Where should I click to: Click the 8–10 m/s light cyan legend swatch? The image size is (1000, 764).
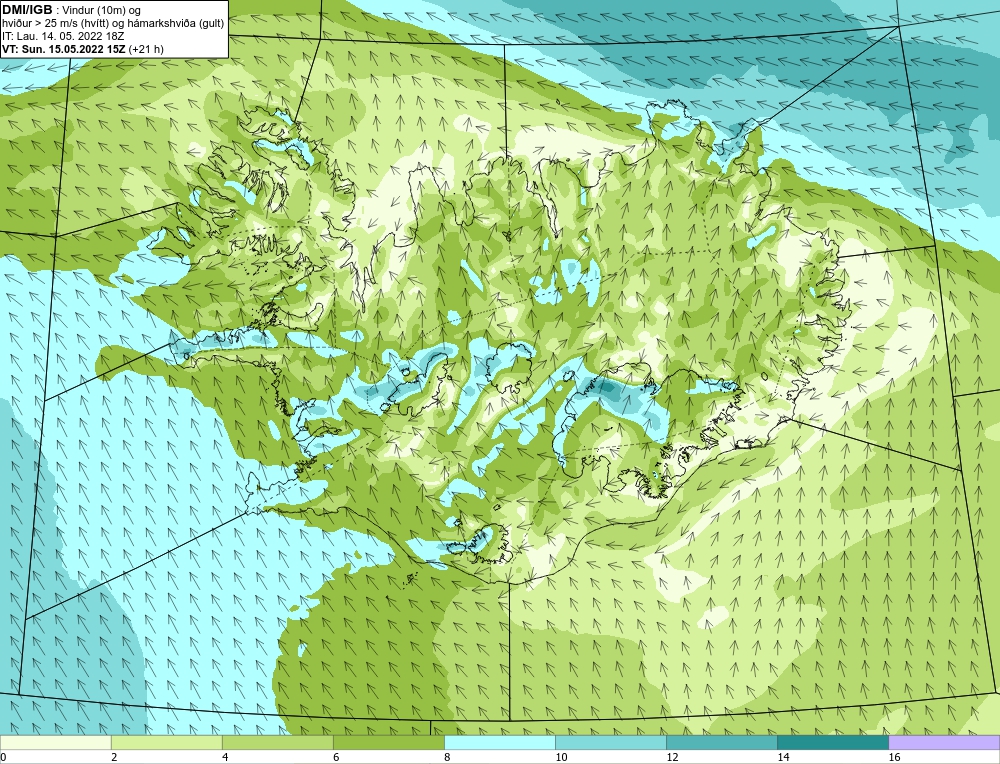(499, 742)
